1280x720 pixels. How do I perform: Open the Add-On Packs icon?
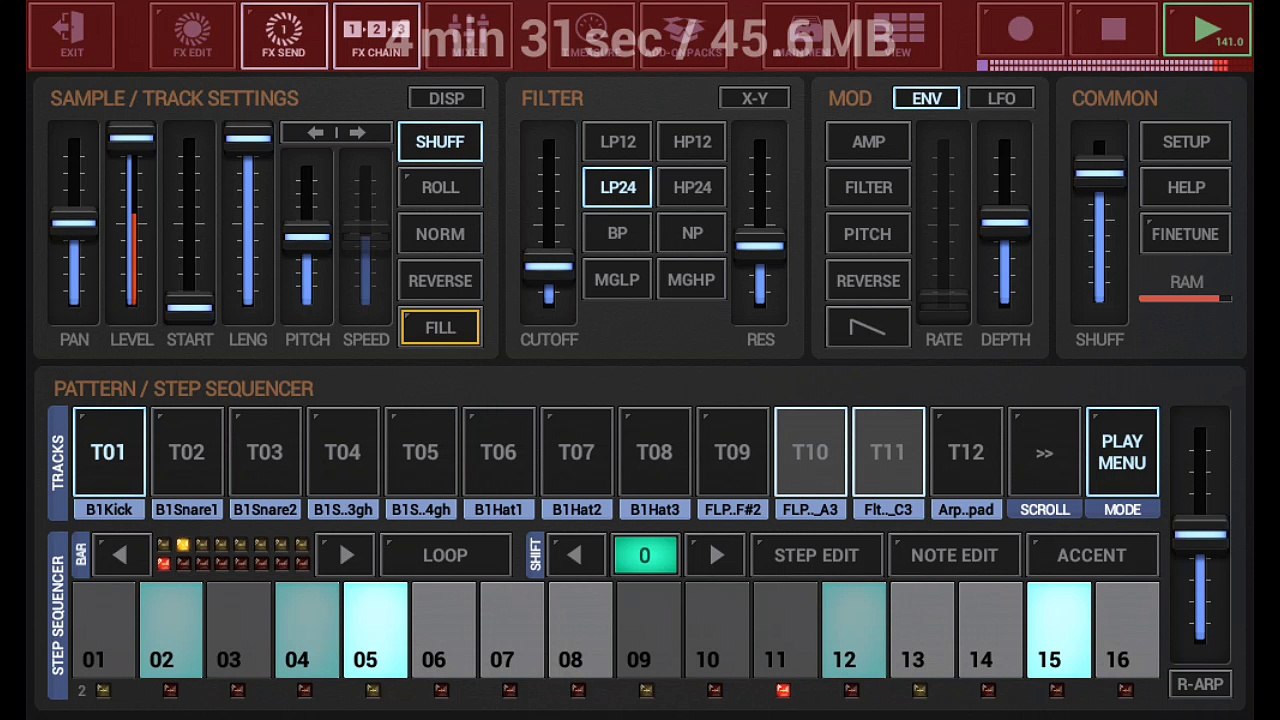click(x=683, y=36)
